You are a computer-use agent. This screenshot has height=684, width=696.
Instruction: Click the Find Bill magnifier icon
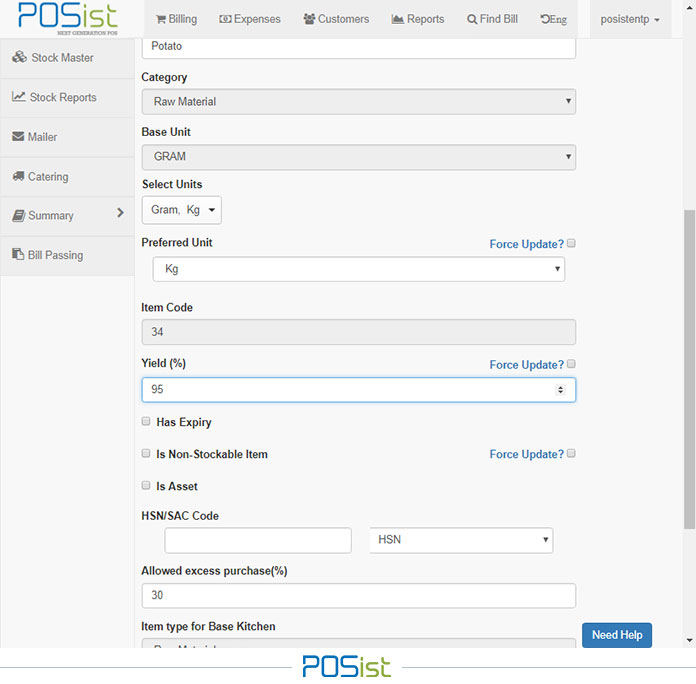472,20
